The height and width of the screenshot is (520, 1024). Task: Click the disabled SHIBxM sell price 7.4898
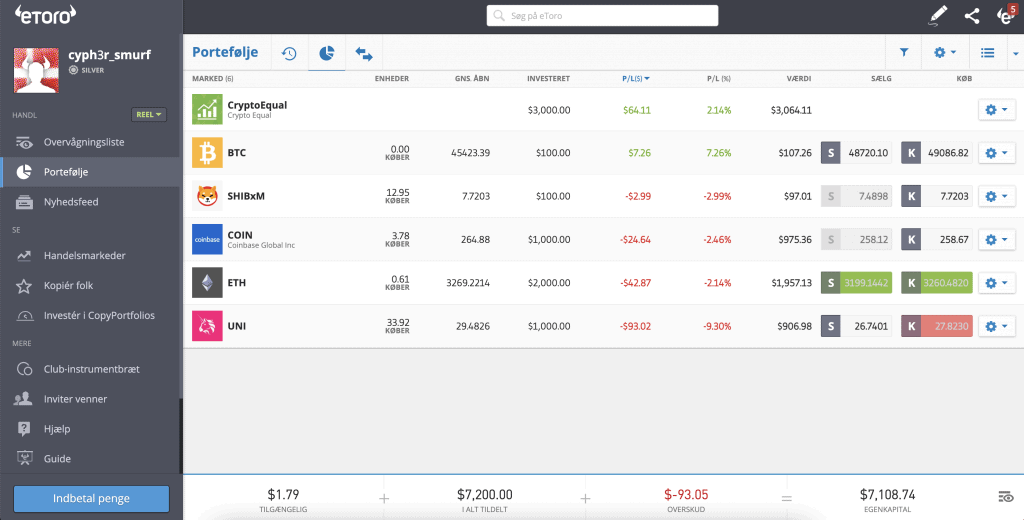(856, 196)
